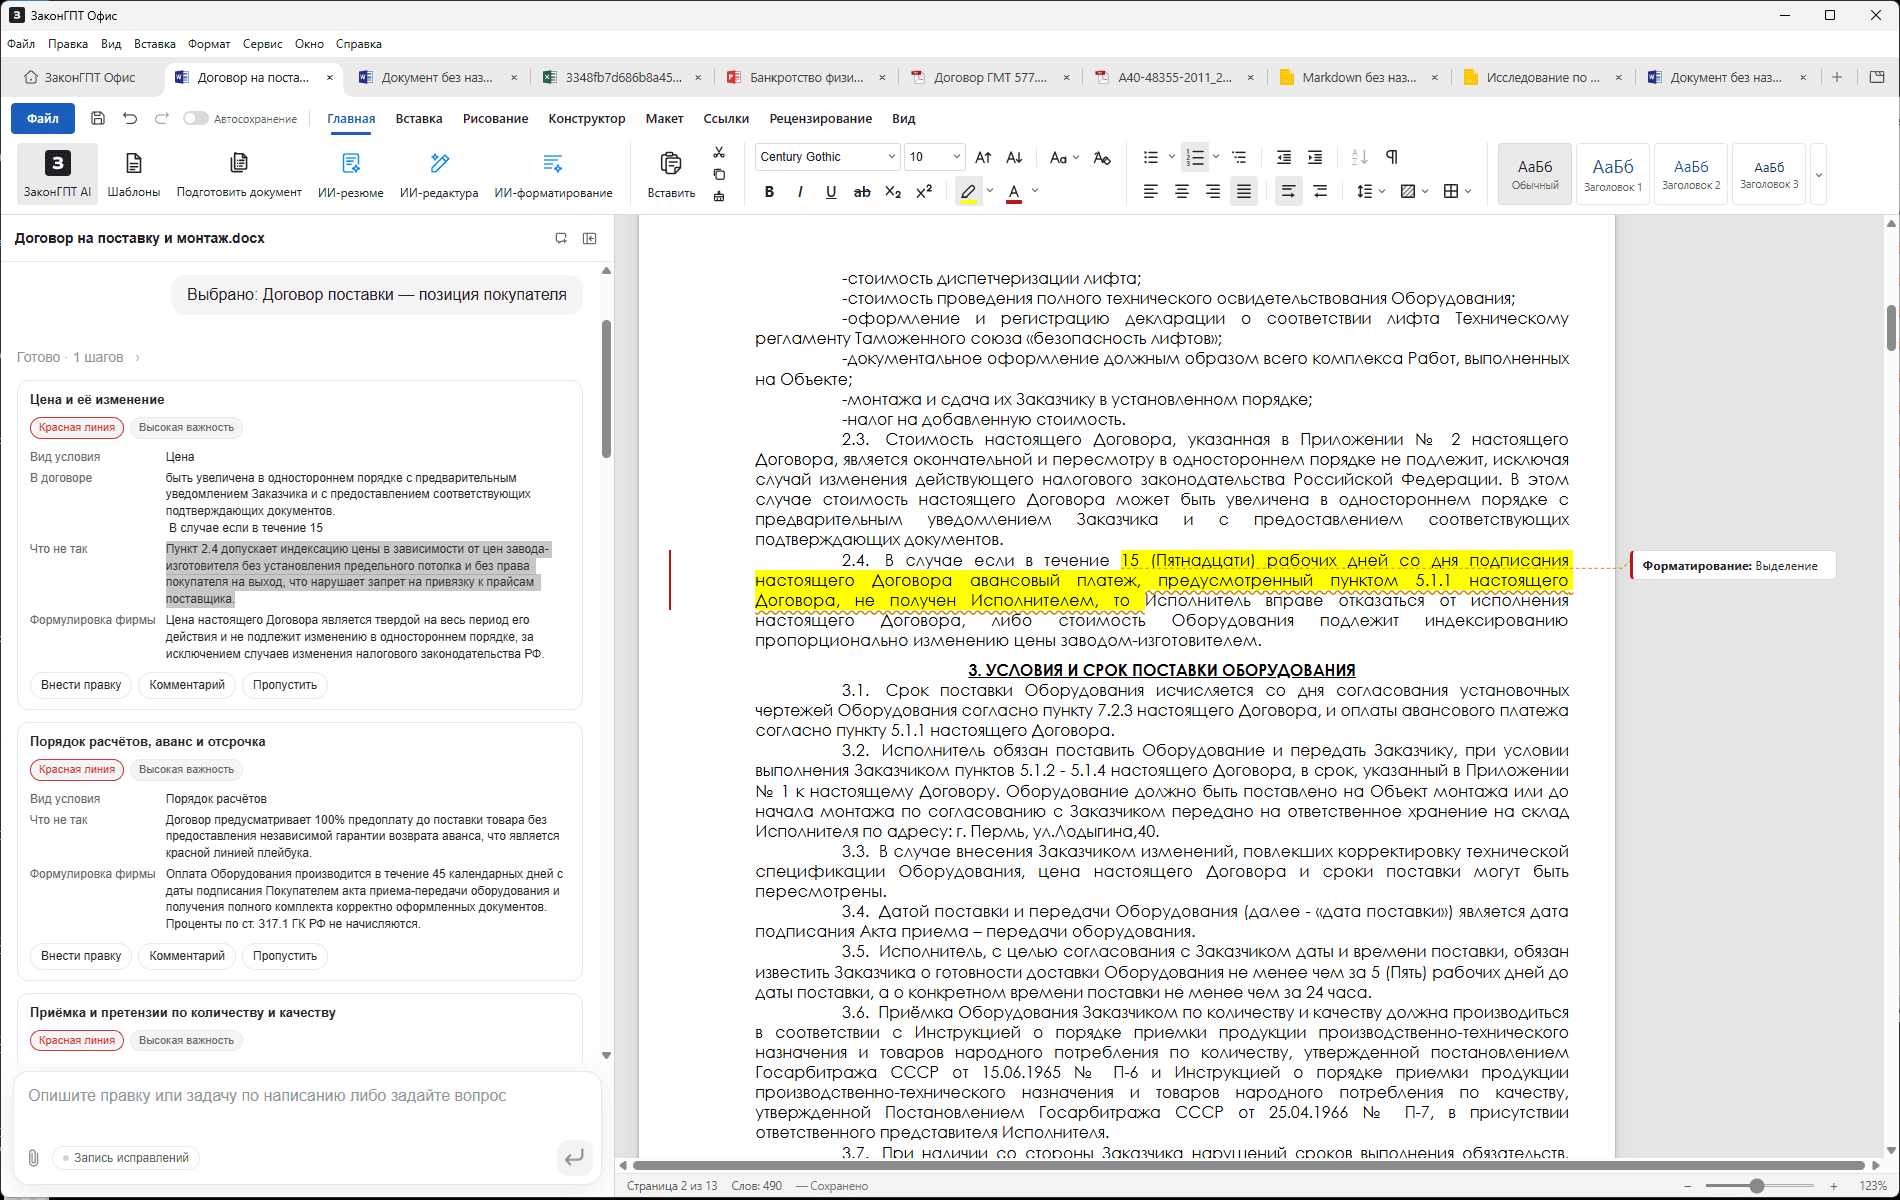Decrease font size icon
The height and width of the screenshot is (1200, 1900).
(1014, 157)
